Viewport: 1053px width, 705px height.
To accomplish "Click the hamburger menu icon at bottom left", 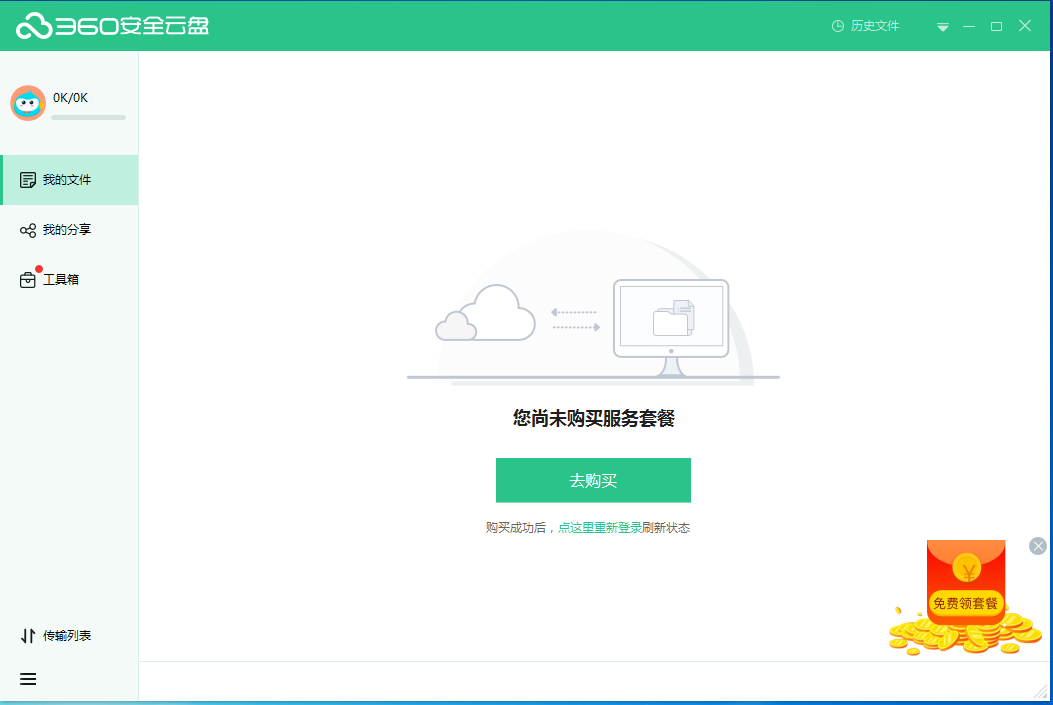I will coord(27,679).
